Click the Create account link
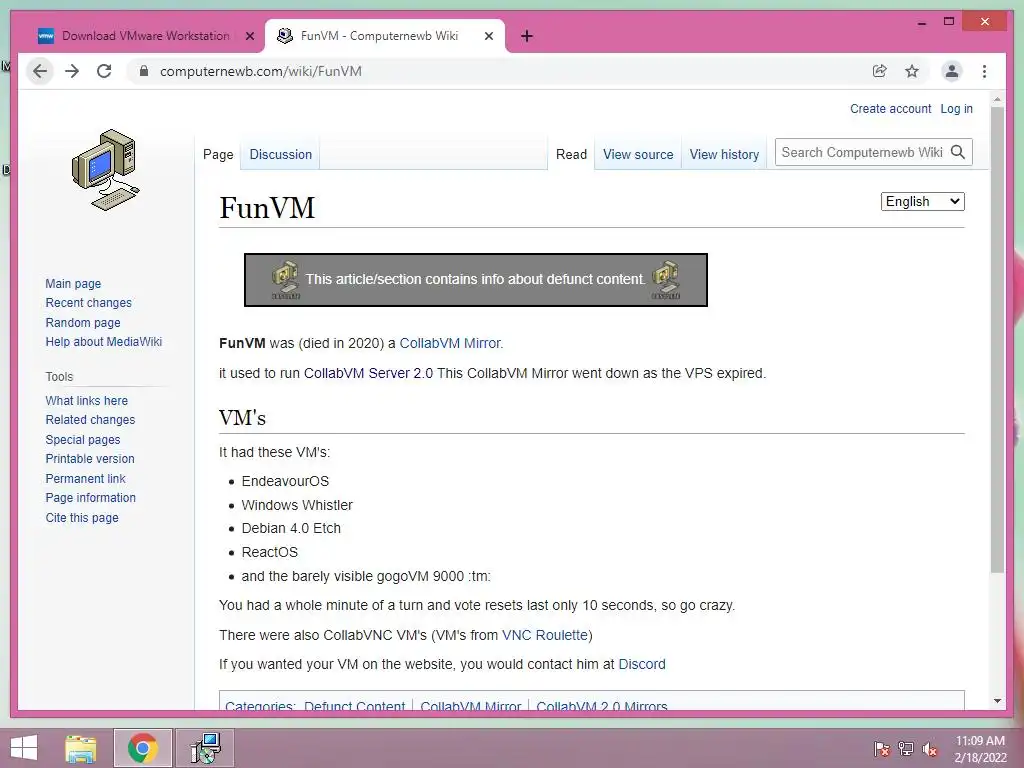 pyautogui.click(x=891, y=109)
